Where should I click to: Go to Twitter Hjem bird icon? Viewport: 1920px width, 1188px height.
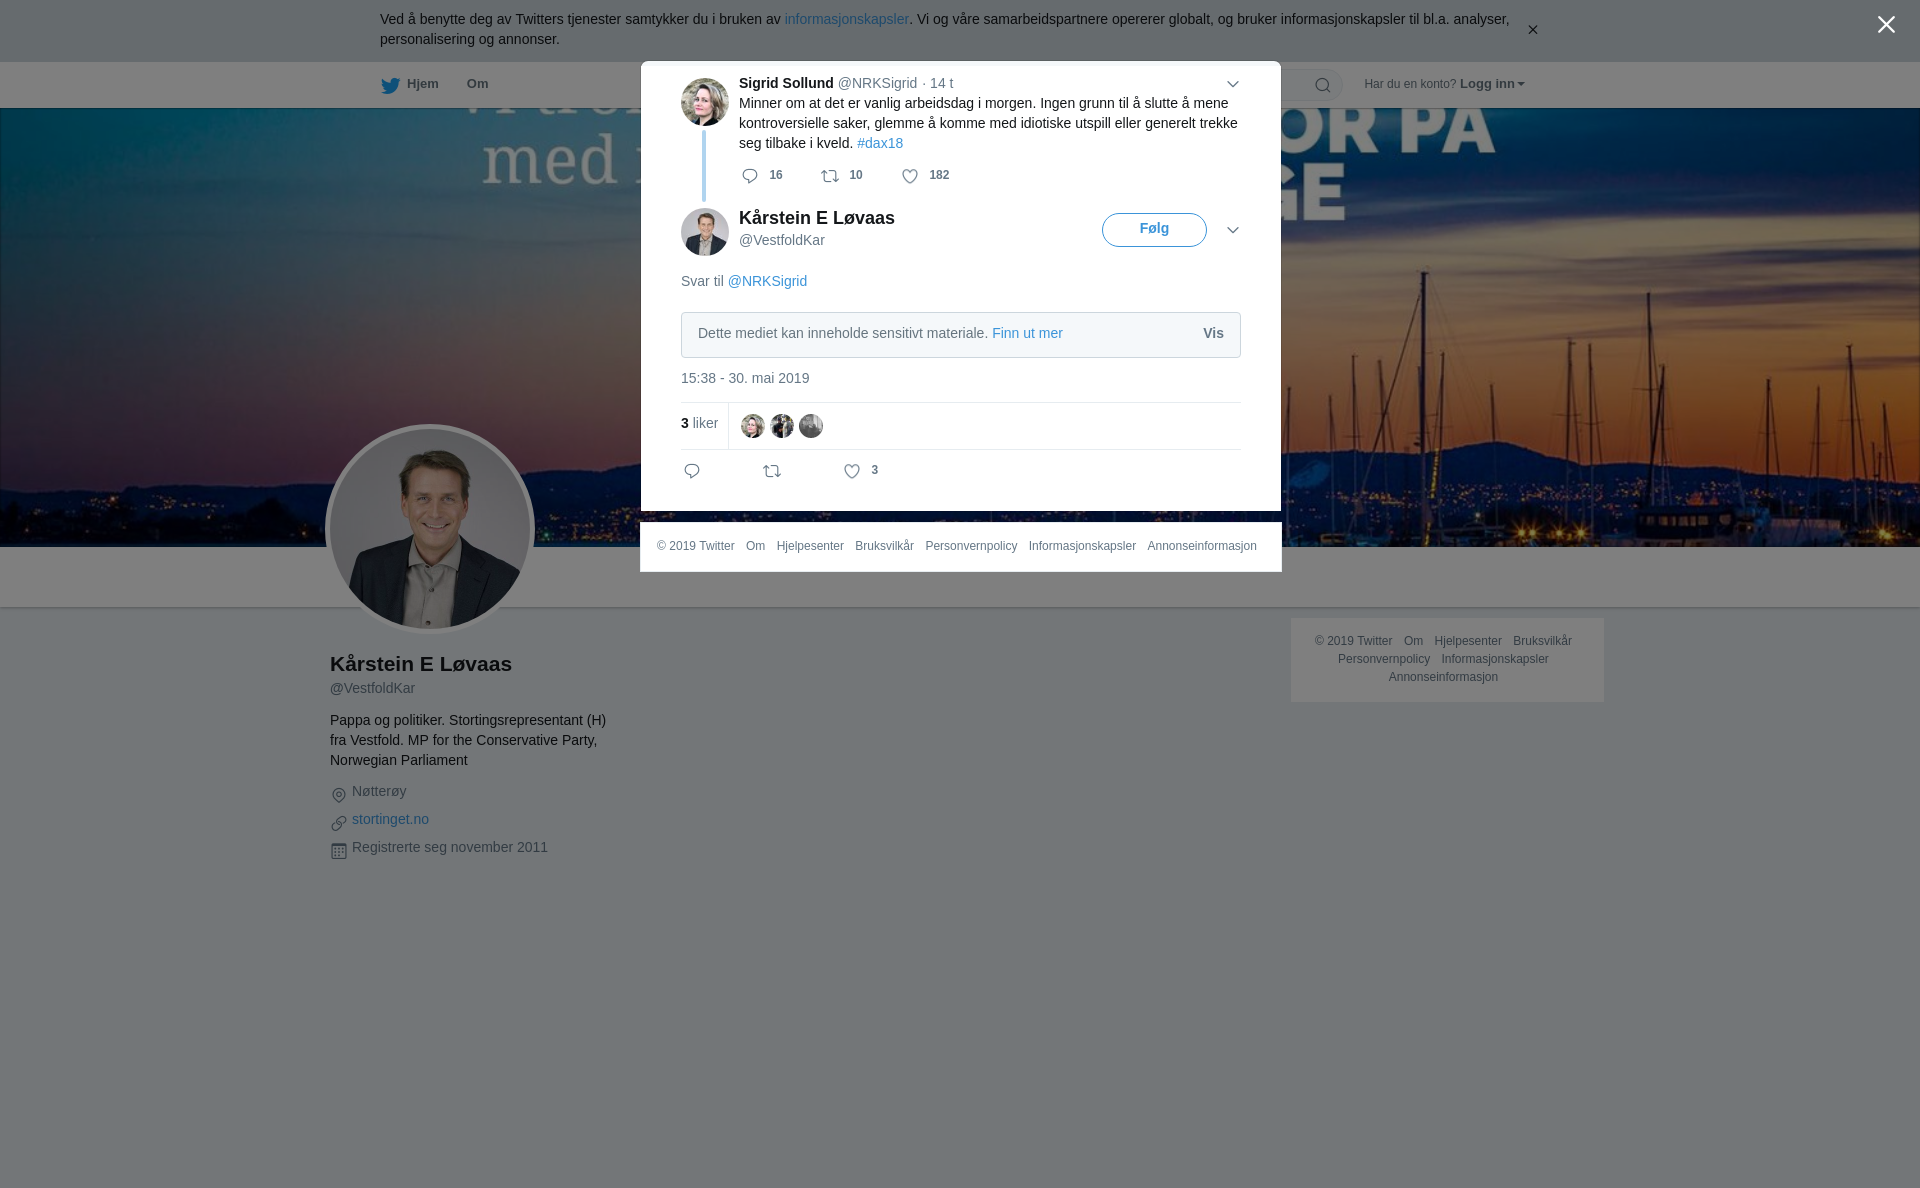tap(390, 85)
